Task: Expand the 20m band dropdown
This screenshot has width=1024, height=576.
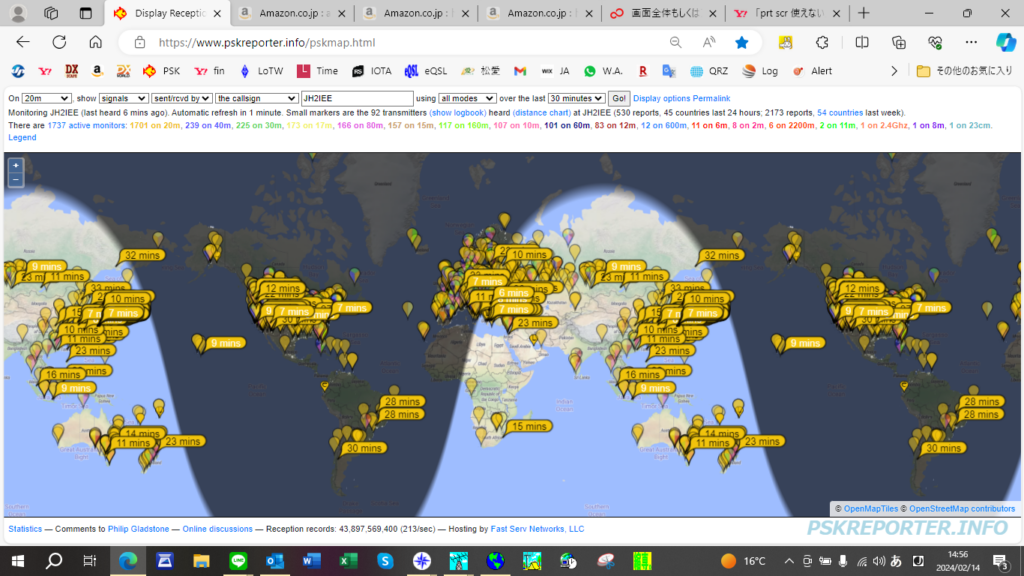Action: [46, 98]
